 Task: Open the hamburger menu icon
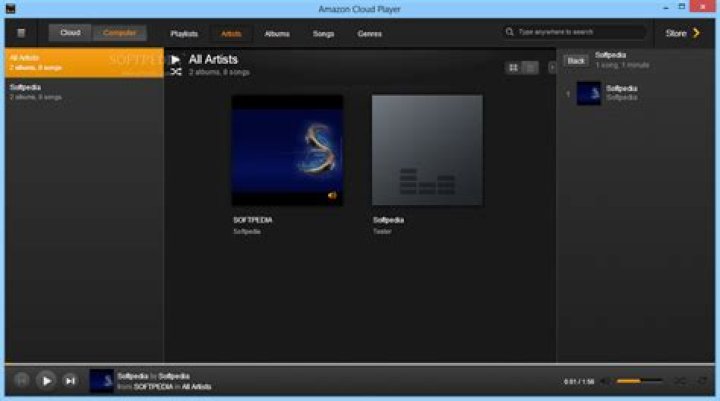point(21,33)
